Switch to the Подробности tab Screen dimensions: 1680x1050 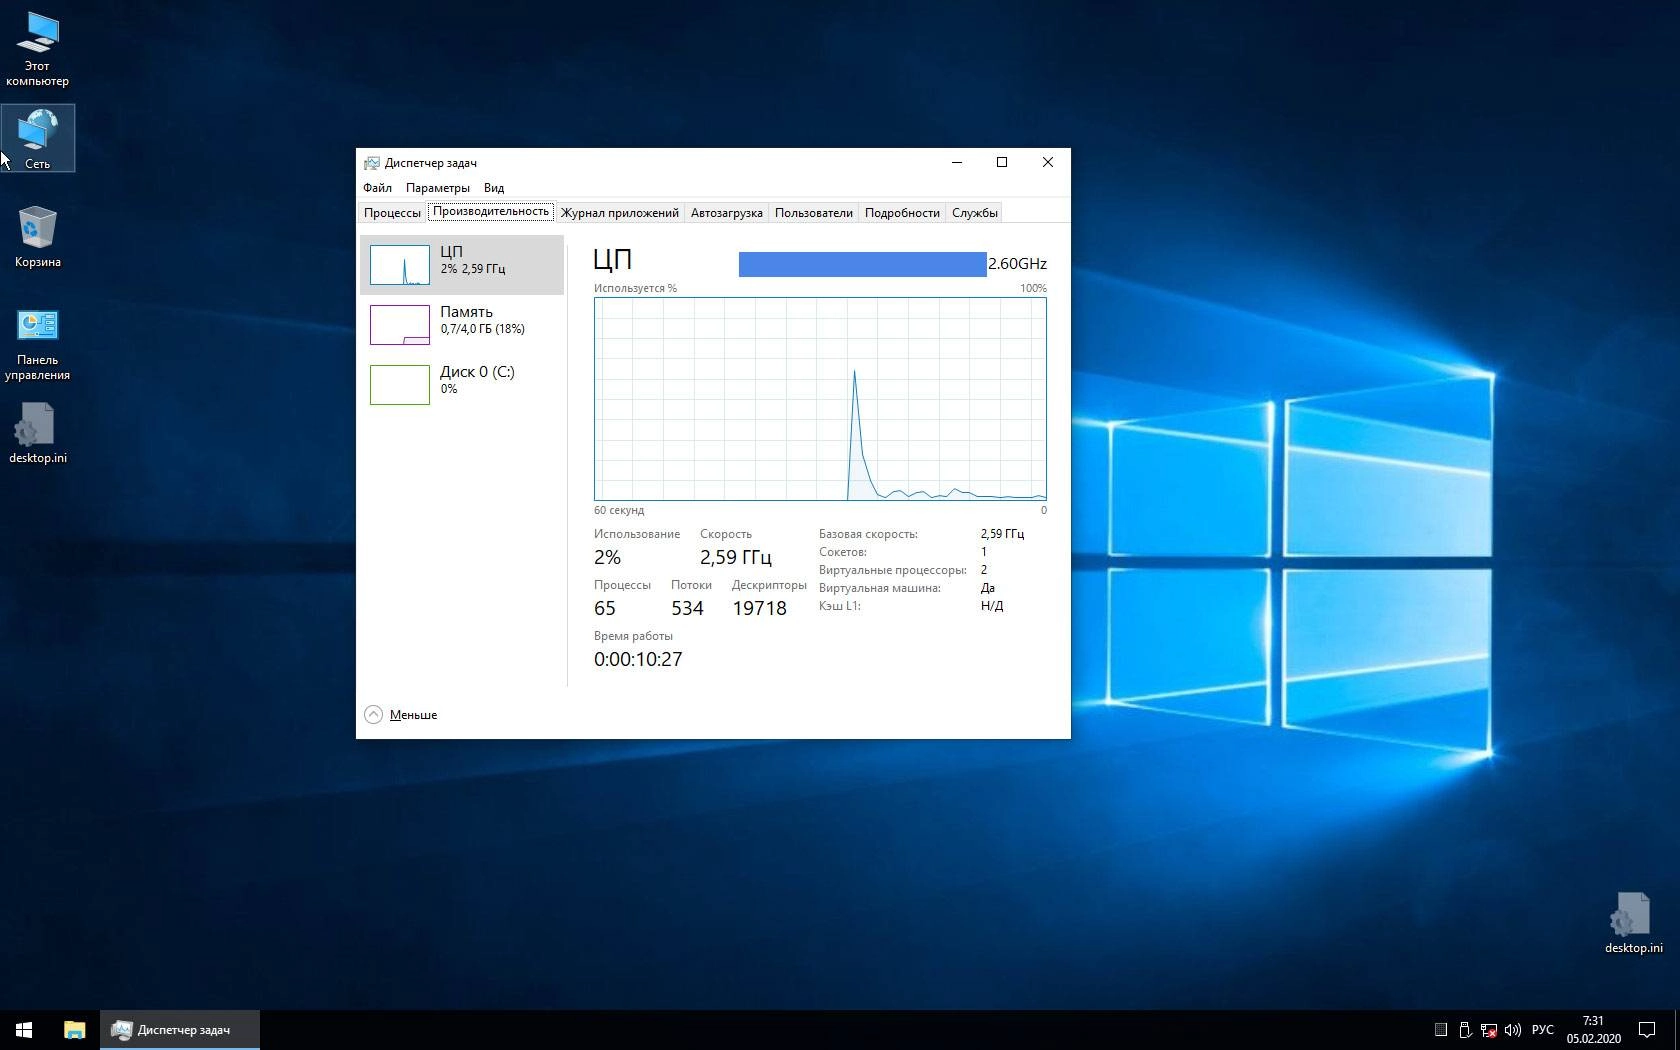tap(902, 213)
